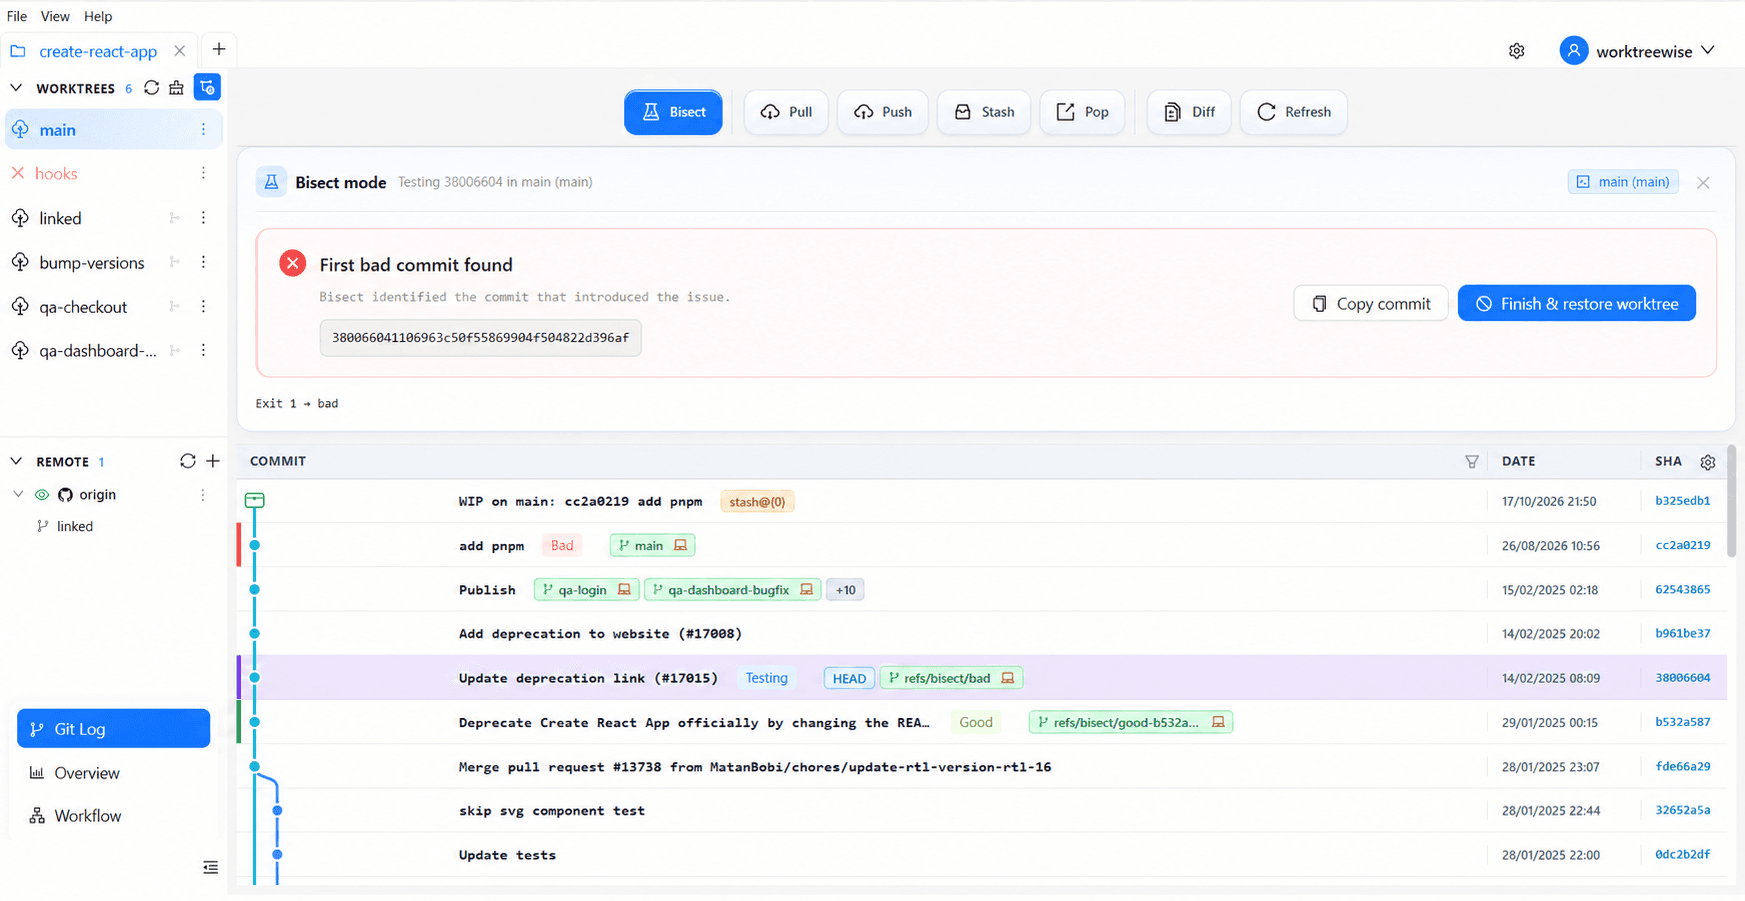The height and width of the screenshot is (901, 1745).
Task: Click the branch icon next to linked worktree
Action: tap(175, 218)
